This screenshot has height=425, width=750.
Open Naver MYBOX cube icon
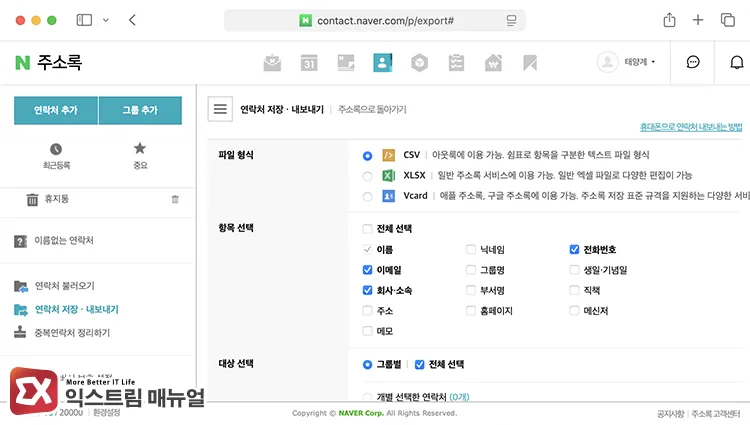click(419, 63)
